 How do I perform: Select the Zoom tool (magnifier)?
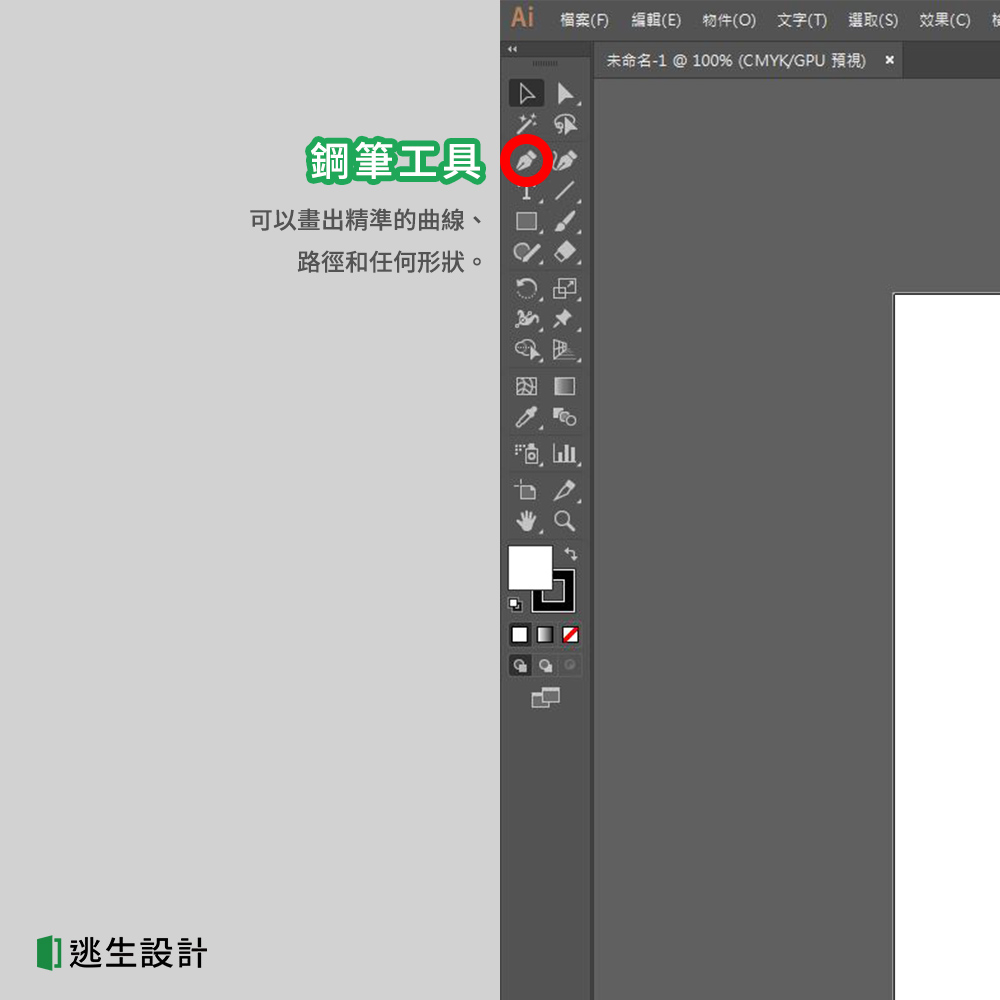click(564, 520)
